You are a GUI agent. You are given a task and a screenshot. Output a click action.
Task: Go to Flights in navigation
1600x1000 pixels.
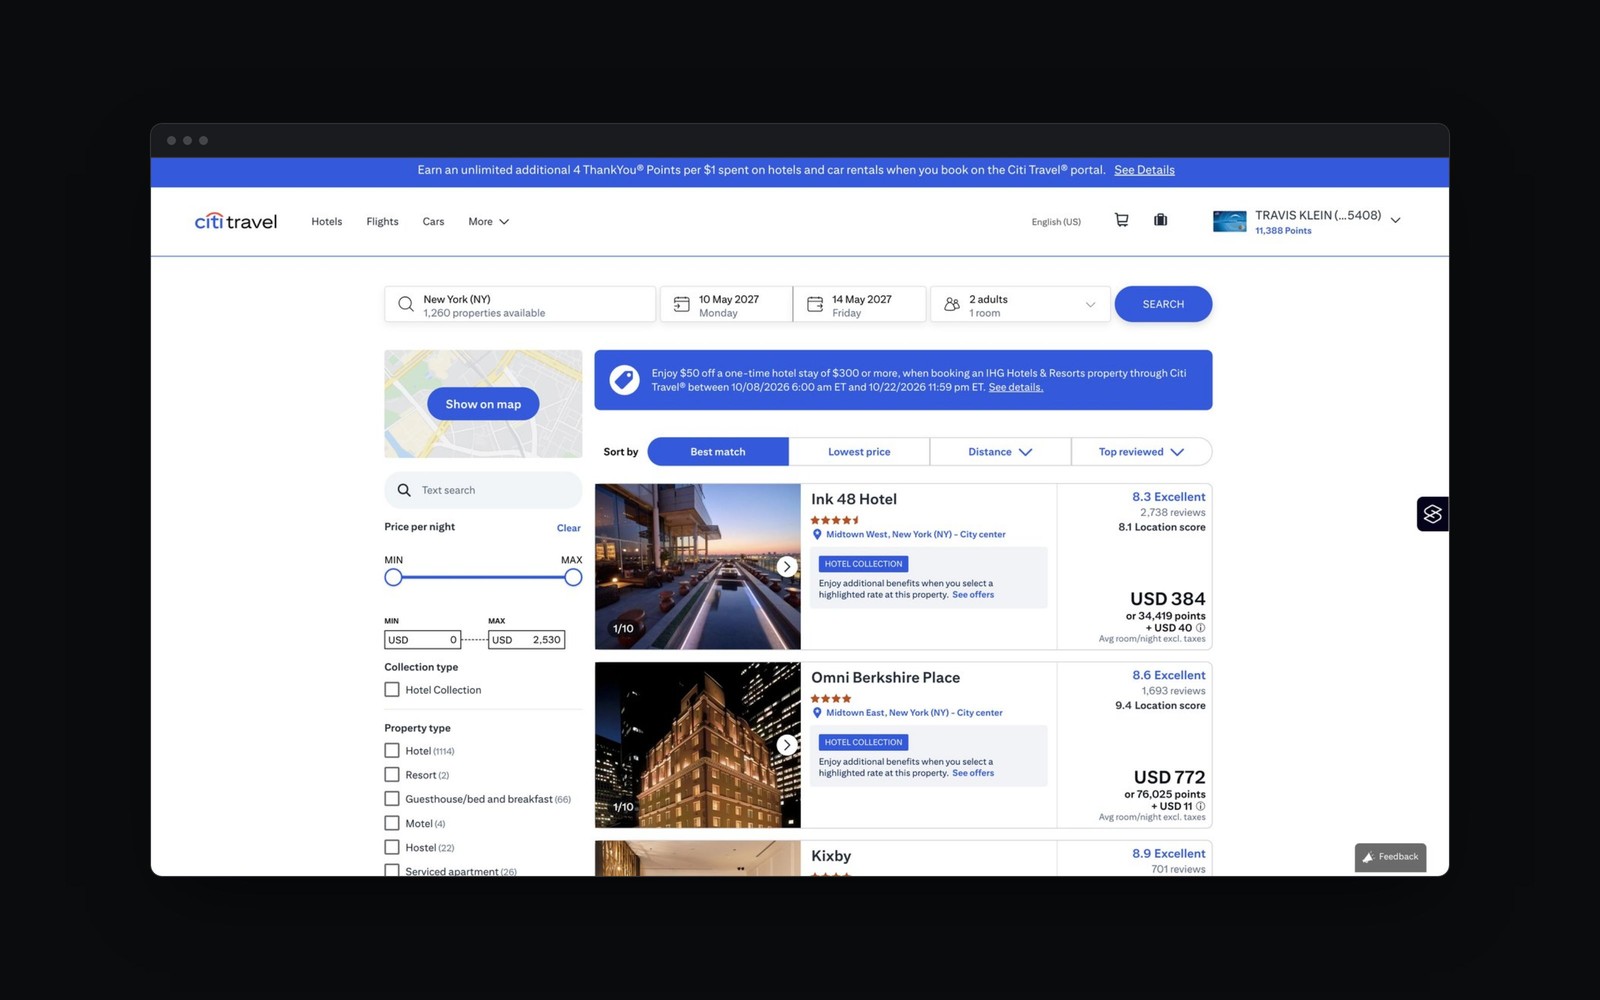point(382,222)
